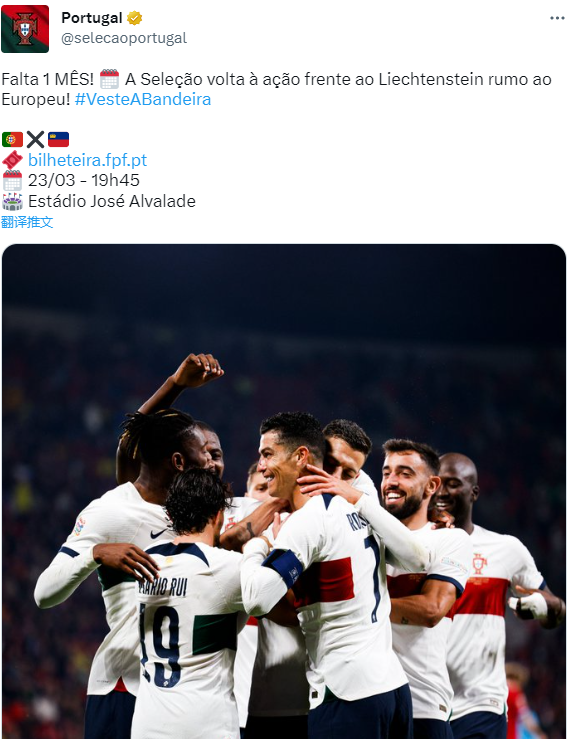Image resolution: width=567 pixels, height=739 pixels.
Task: Visit the bilheteira.fpf.pt link
Action: pyautogui.click(x=88, y=160)
